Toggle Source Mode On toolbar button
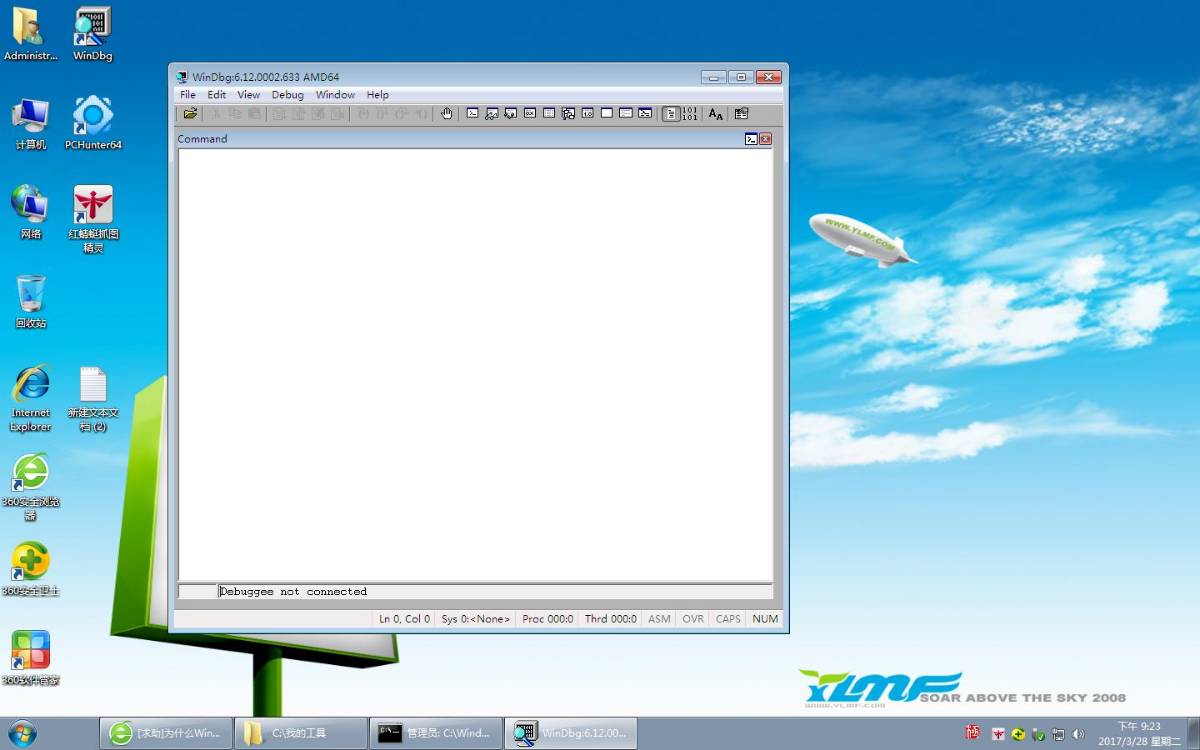 671,113
